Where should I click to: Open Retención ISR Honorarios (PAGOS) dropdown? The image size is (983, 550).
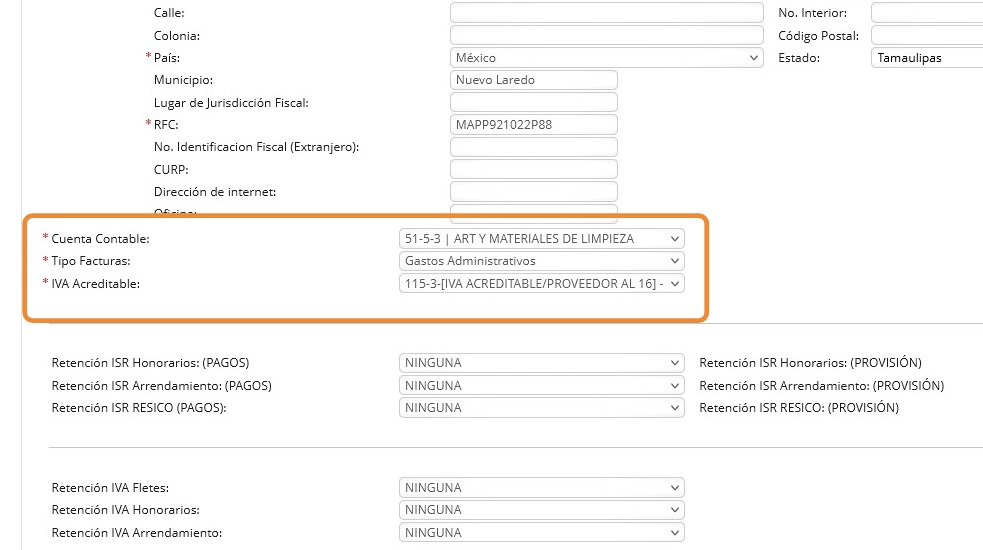click(541, 363)
